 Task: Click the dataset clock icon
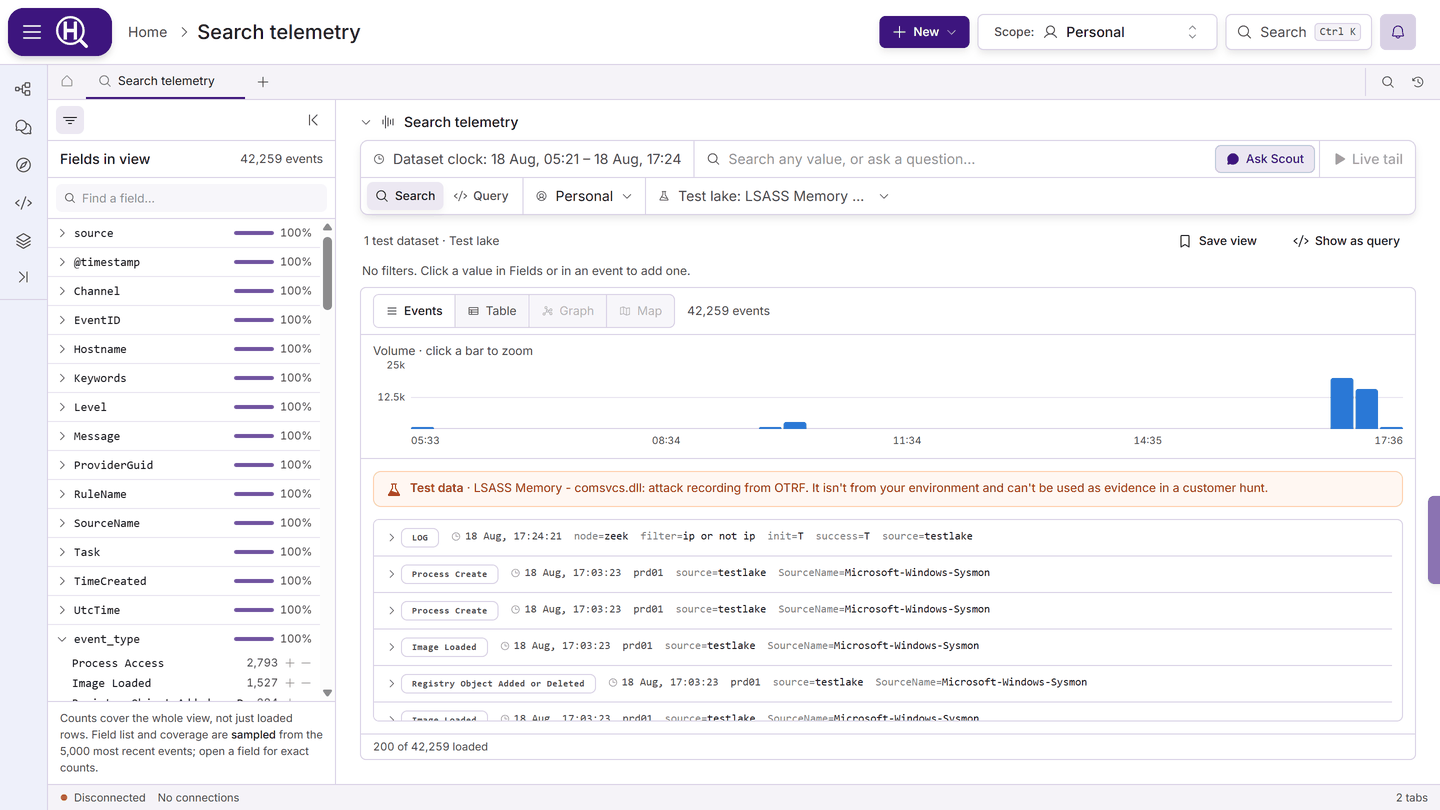point(379,159)
